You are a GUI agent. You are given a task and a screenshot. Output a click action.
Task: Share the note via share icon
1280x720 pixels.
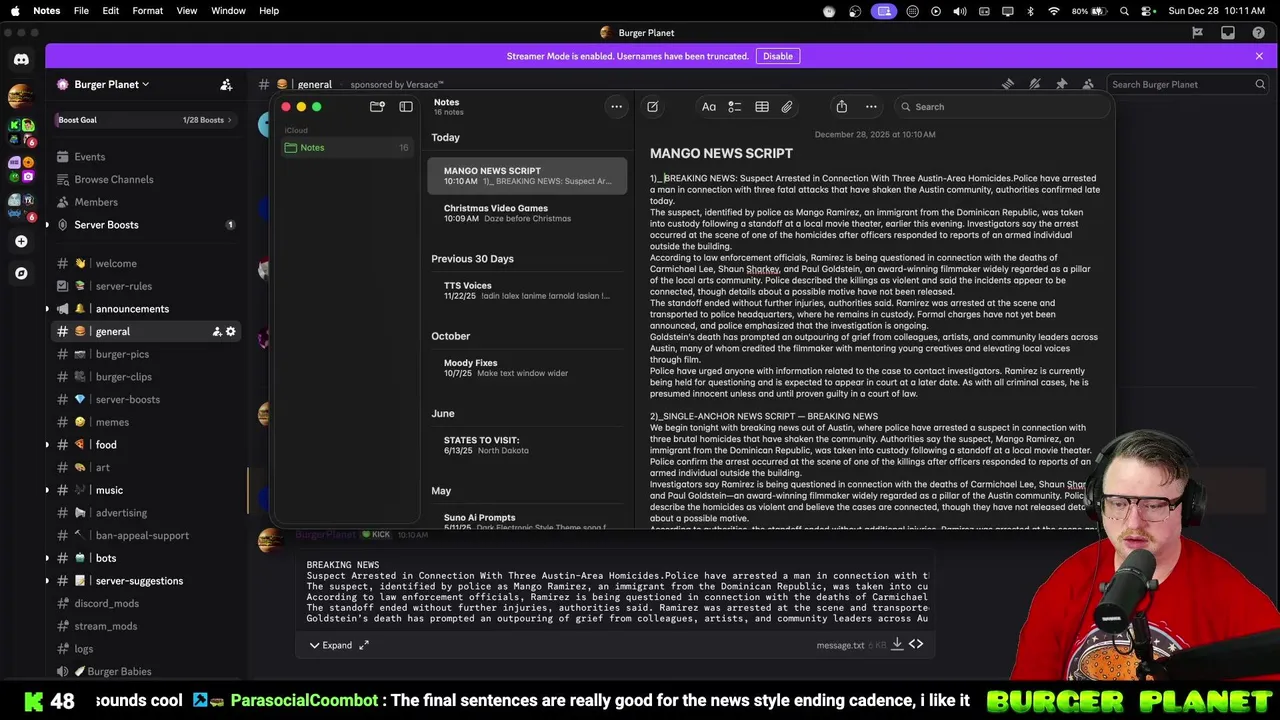(x=841, y=107)
